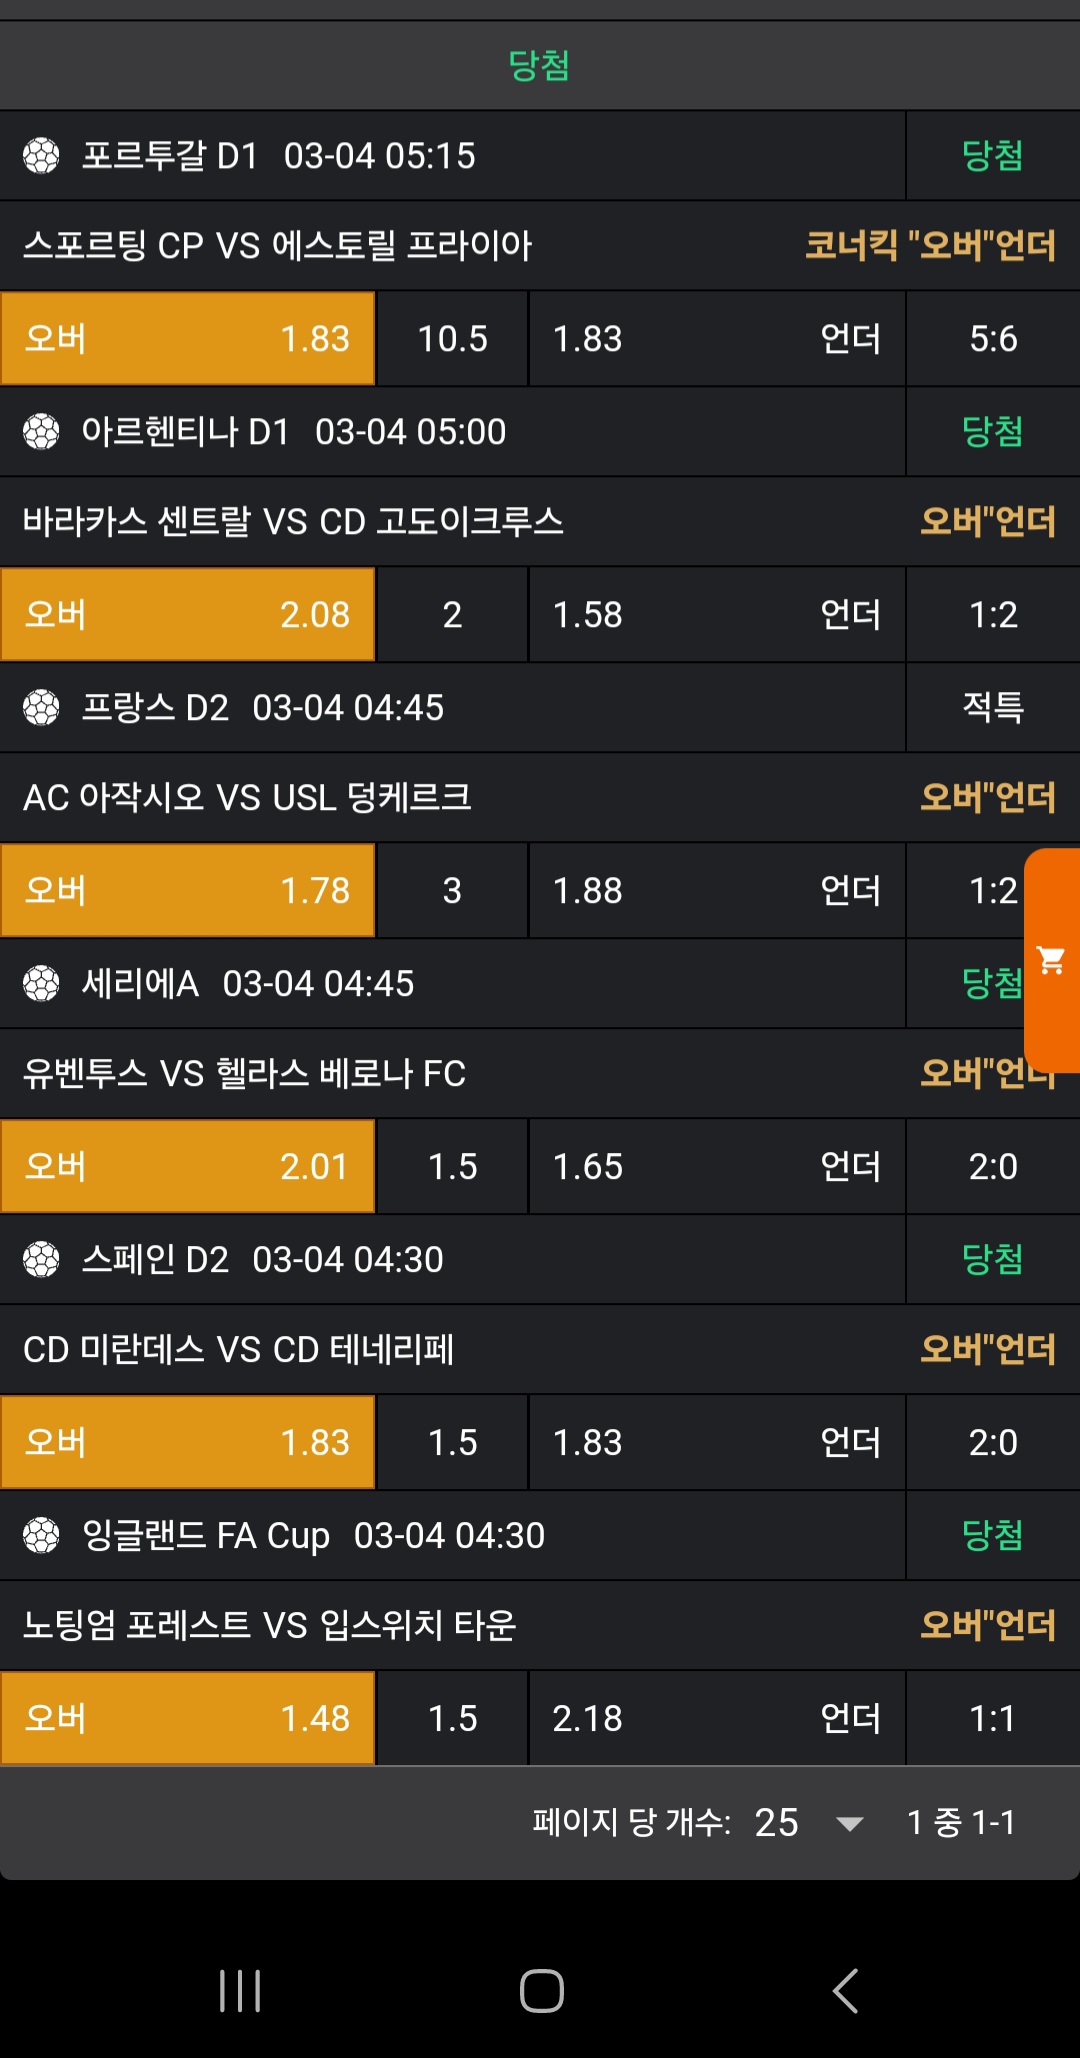This screenshot has width=1080, height=2058.
Task: Select 오버 1.83 for the 스포르팅 CP match
Action: (x=188, y=339)
